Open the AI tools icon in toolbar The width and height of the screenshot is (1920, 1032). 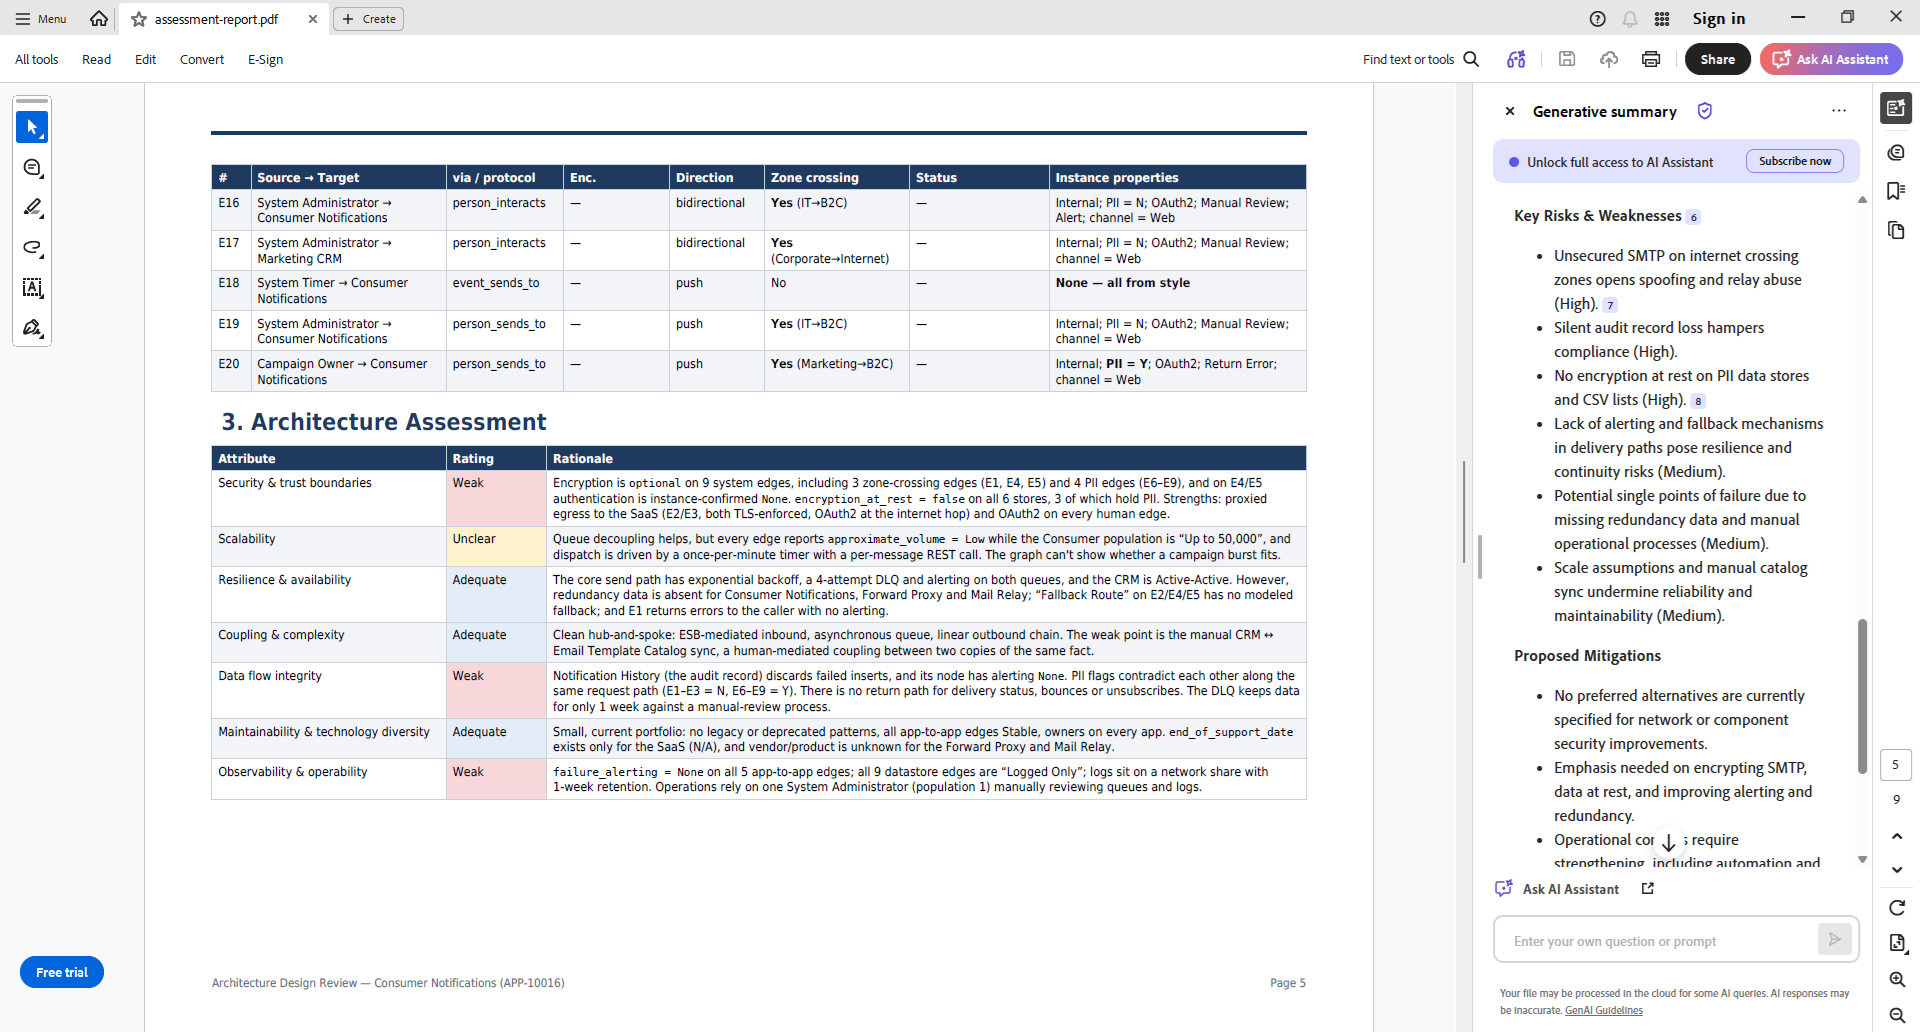coord(1516,59)
